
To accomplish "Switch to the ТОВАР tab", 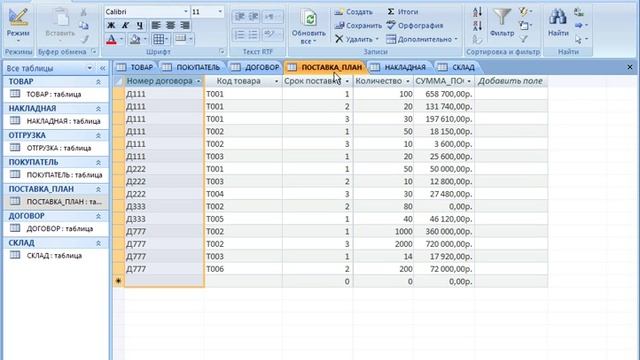I will tap(135, 67).
